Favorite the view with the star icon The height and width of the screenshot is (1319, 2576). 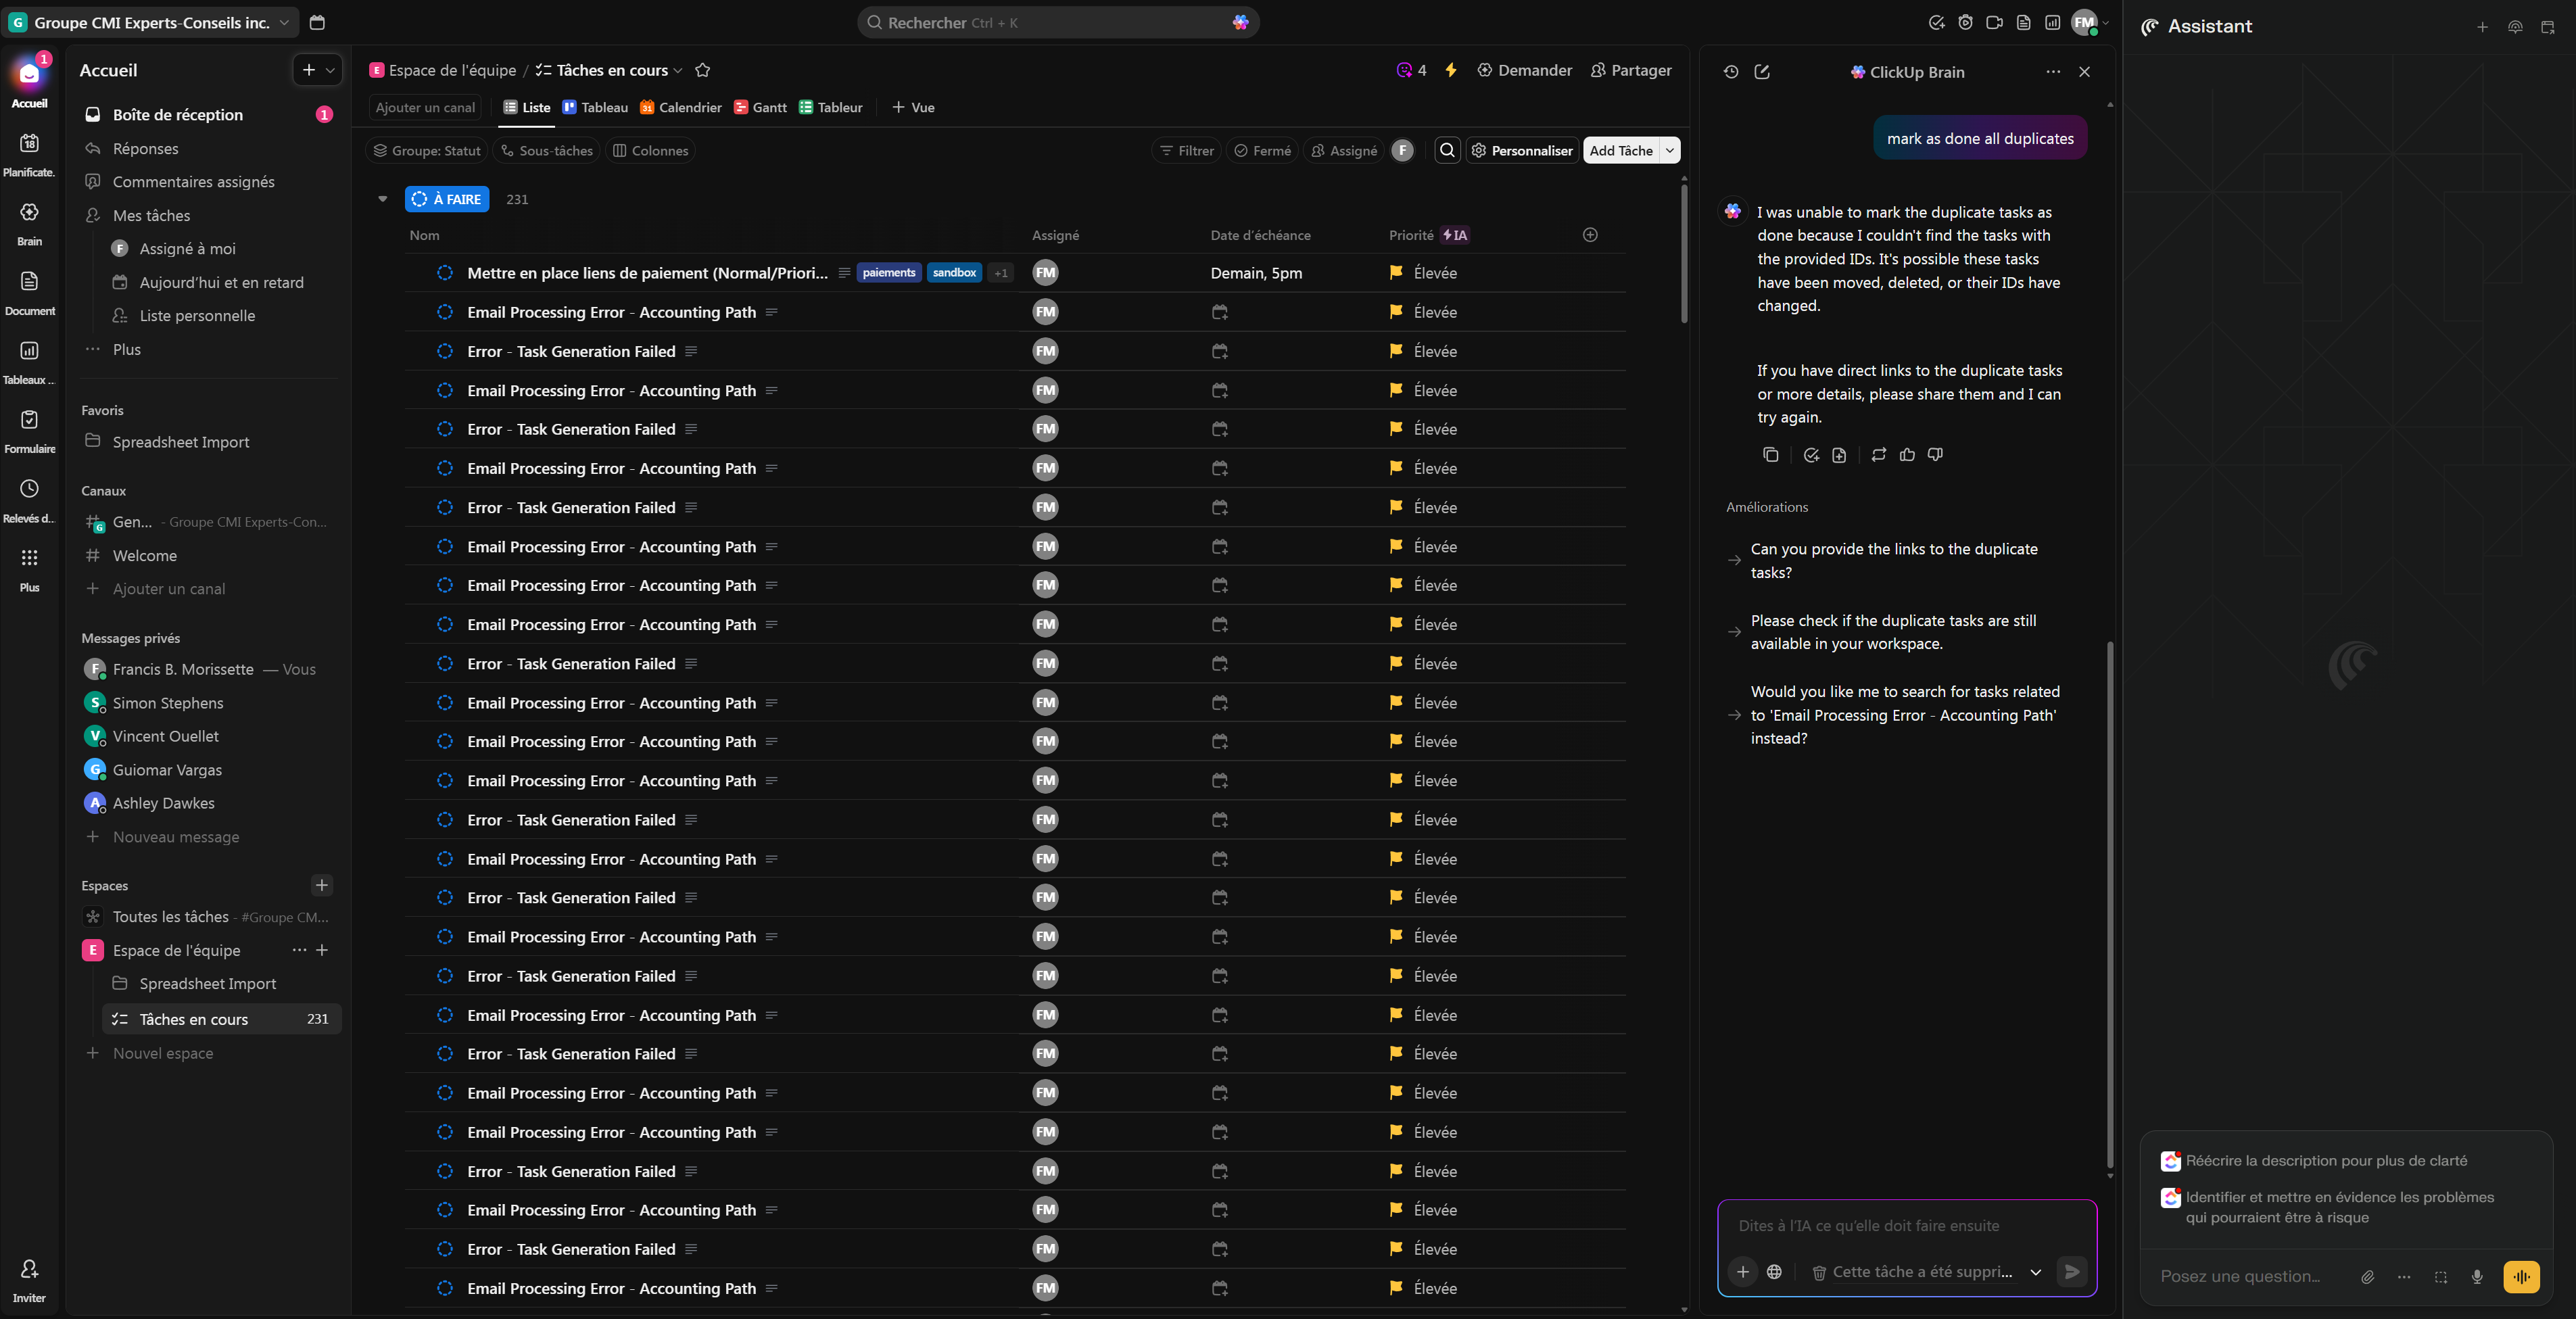702,70
